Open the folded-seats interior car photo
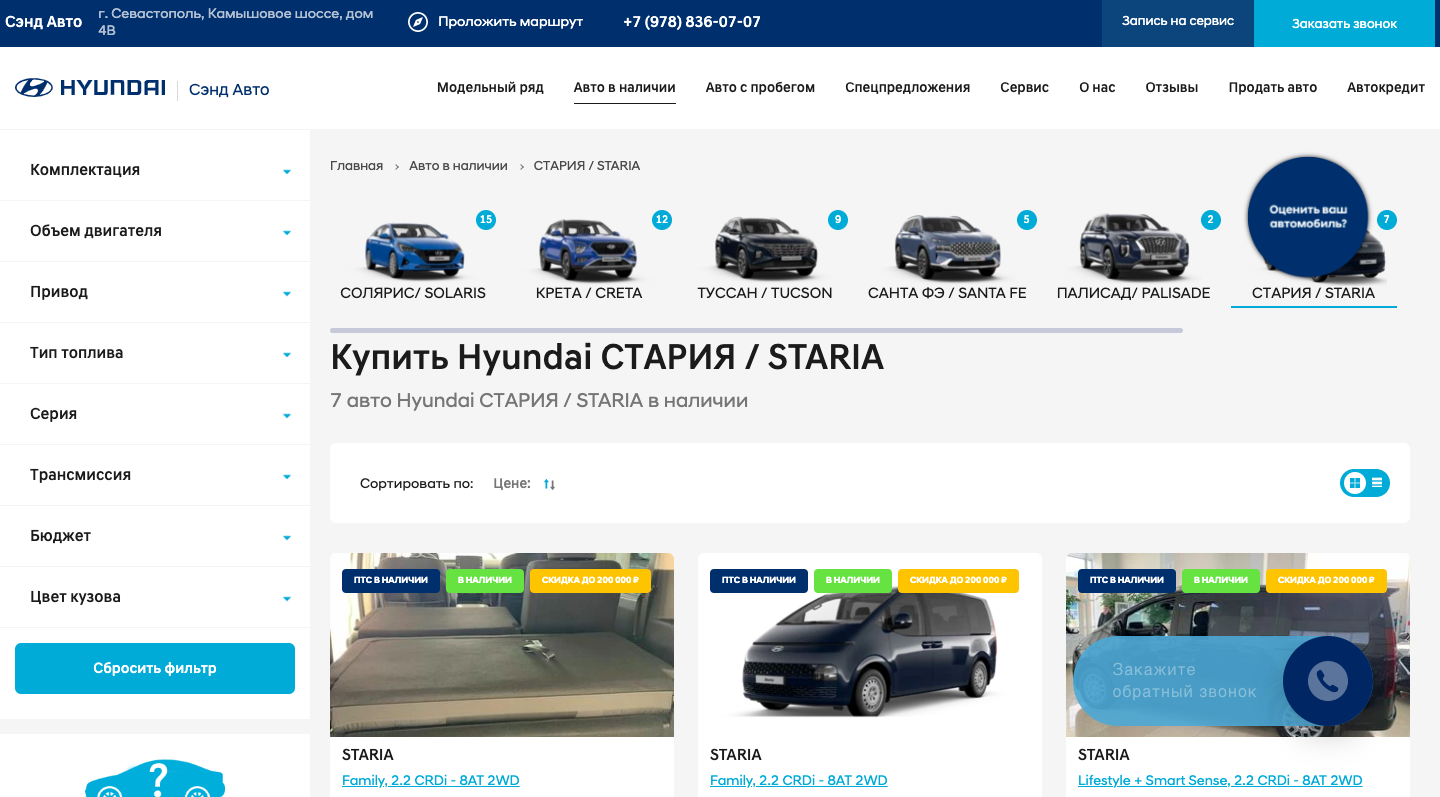Screen dimensions: 1440x797 click(x=502, y=645)
